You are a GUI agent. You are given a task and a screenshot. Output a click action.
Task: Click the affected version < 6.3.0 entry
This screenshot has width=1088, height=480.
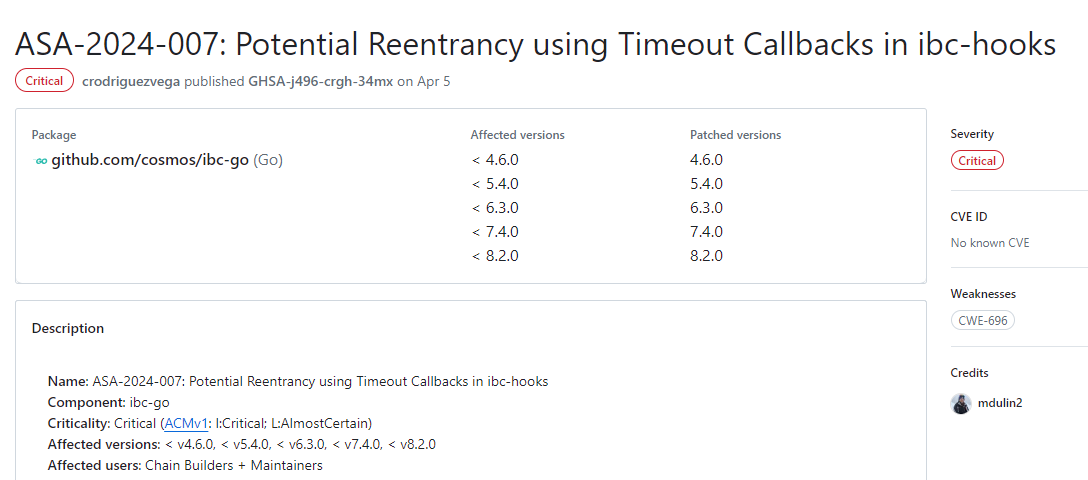pyautogui.click(x=495, y=208)
